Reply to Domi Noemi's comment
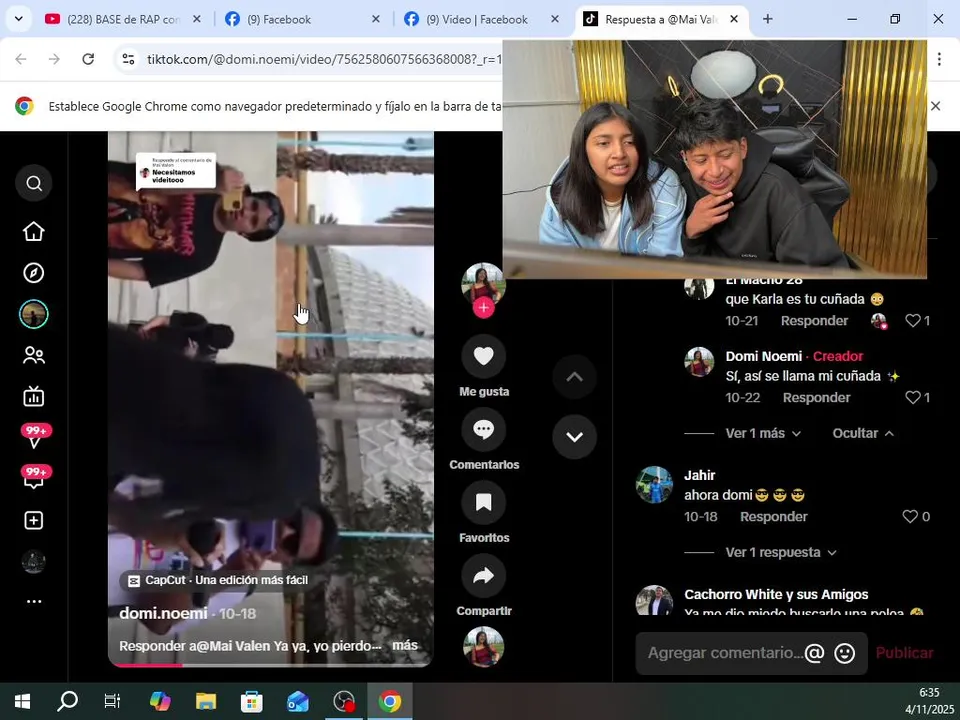Viewport: 960px width, 720px height. (816, 398)
